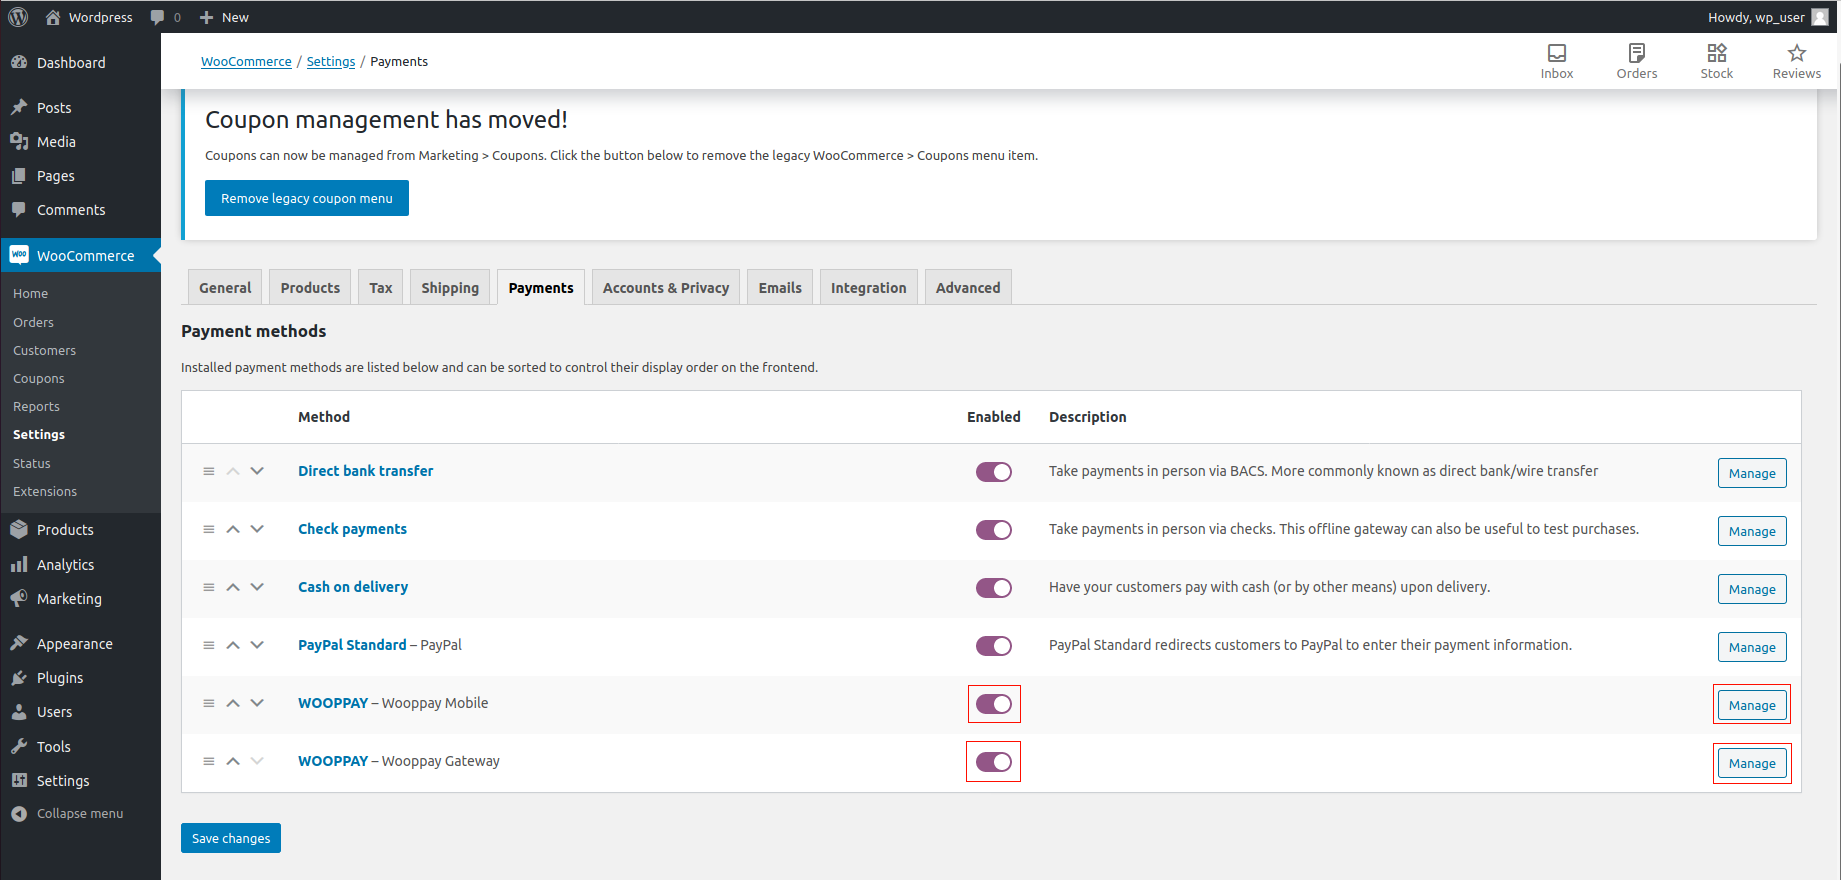Disable the Wooppay Gateway payment method

994,762
